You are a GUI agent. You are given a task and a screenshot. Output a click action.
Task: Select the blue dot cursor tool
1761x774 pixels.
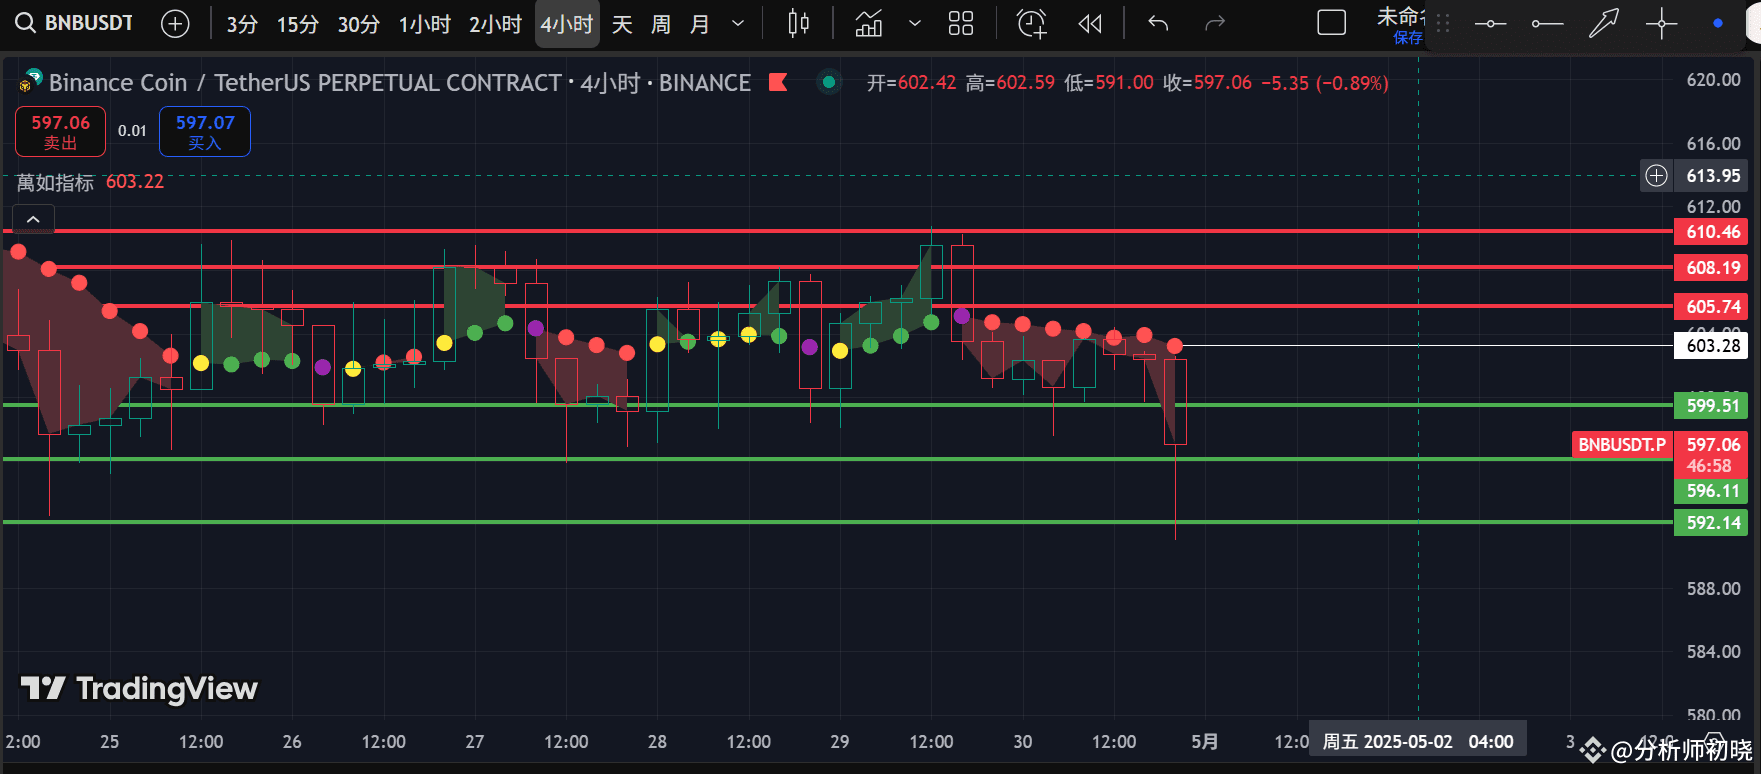[x=1718, y=23]
